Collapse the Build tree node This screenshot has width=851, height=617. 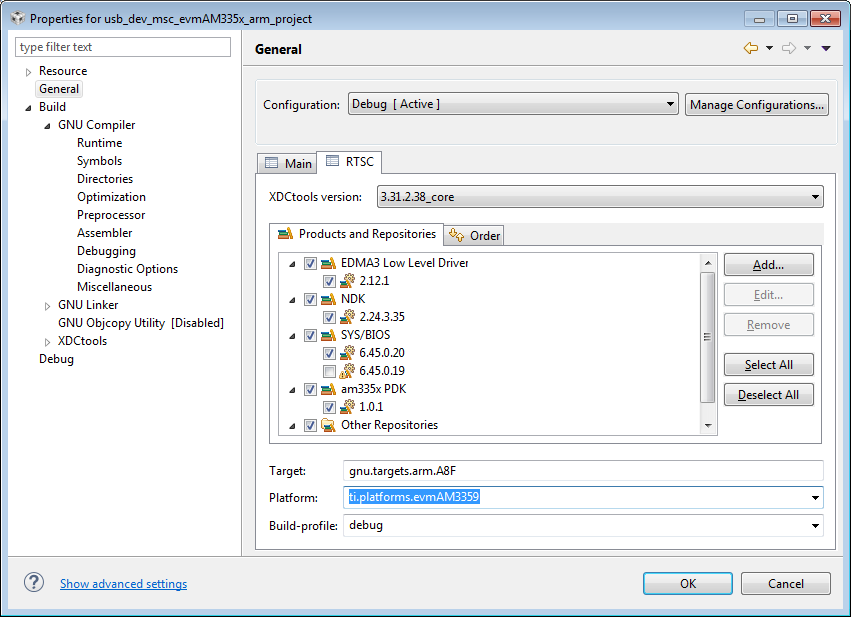[x=28, y=107]
